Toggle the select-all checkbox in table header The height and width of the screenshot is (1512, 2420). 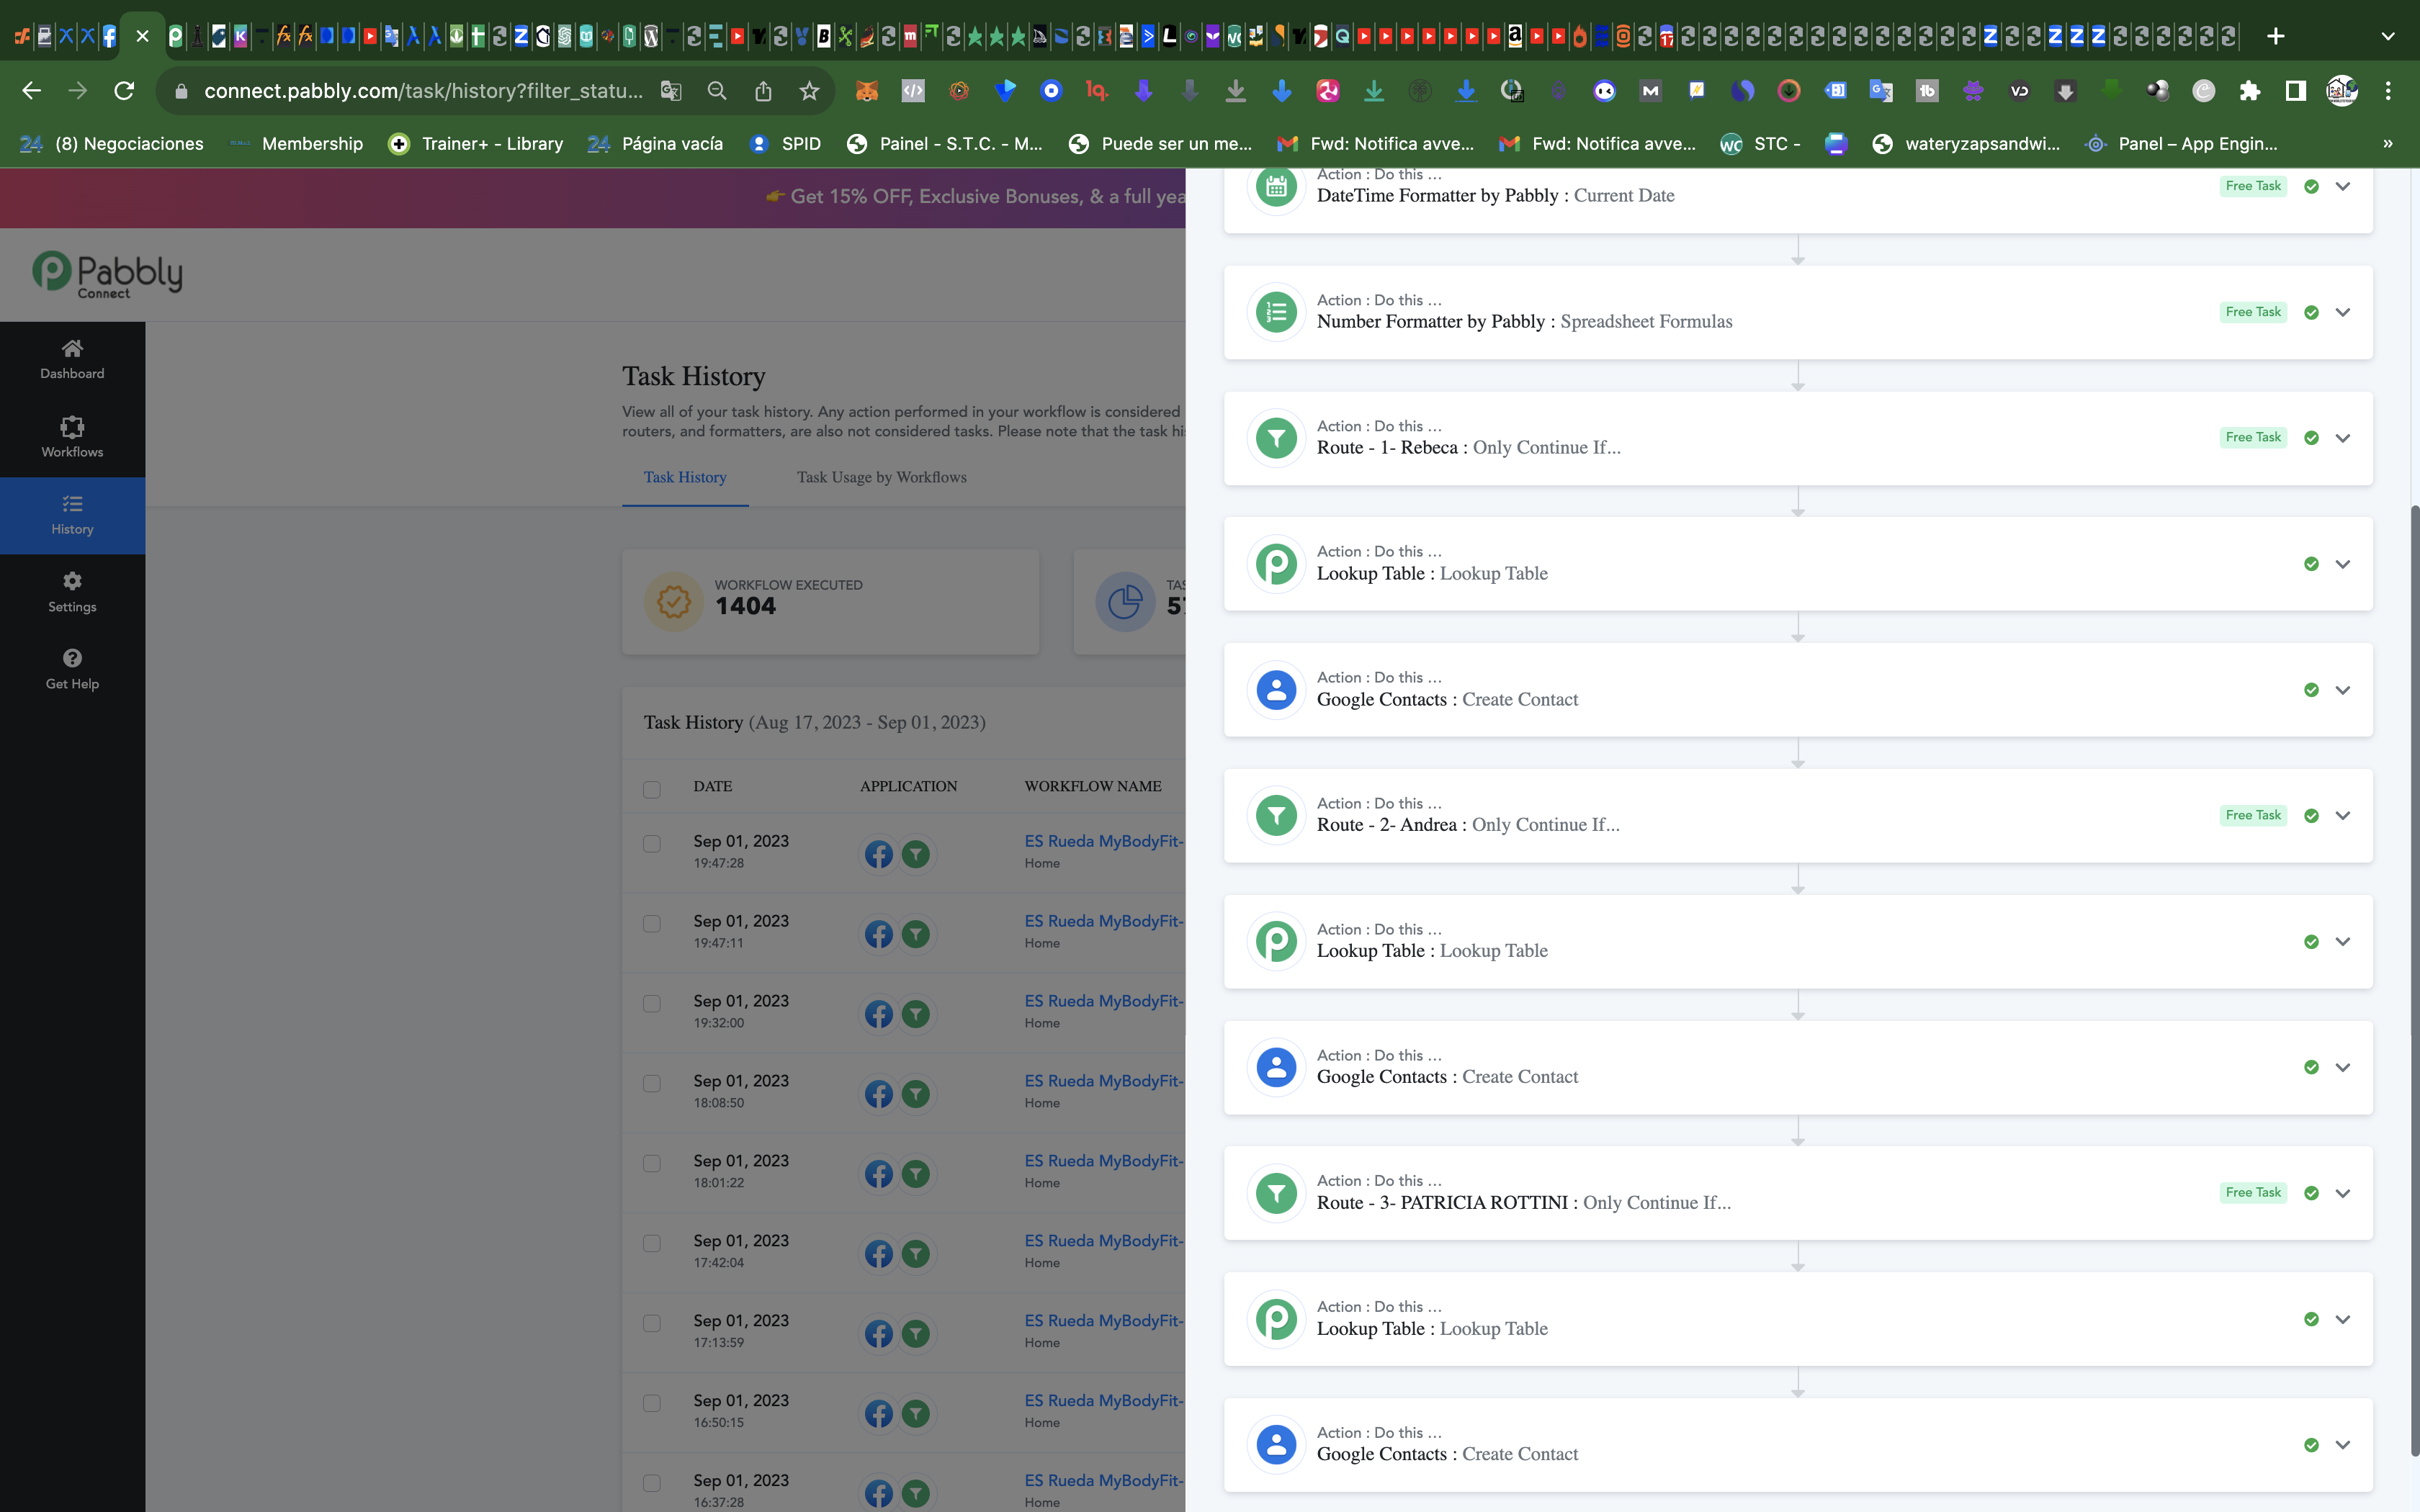[652, 789]
